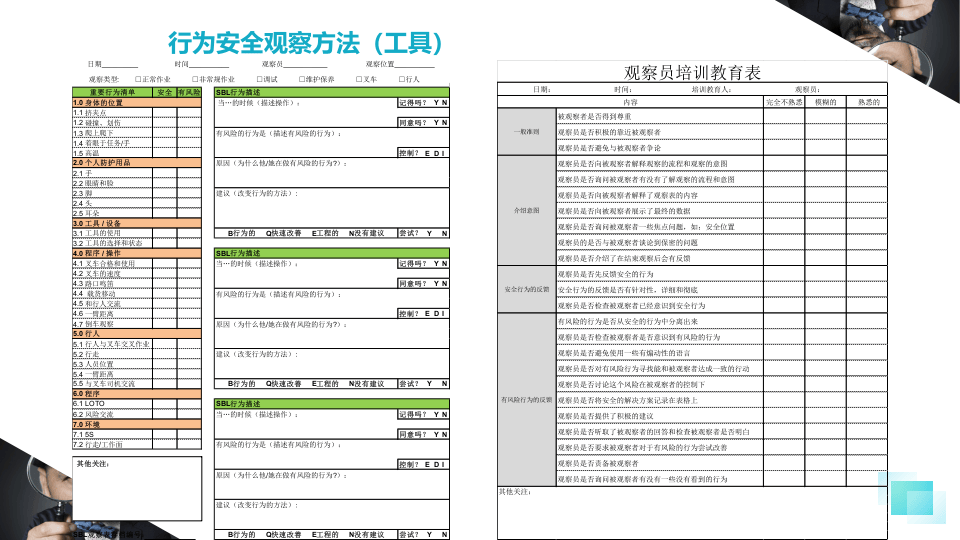Select row 2.2 眼睛和脸
The width and height of the screenshot is (960, 540).
[x=137, y=183]
